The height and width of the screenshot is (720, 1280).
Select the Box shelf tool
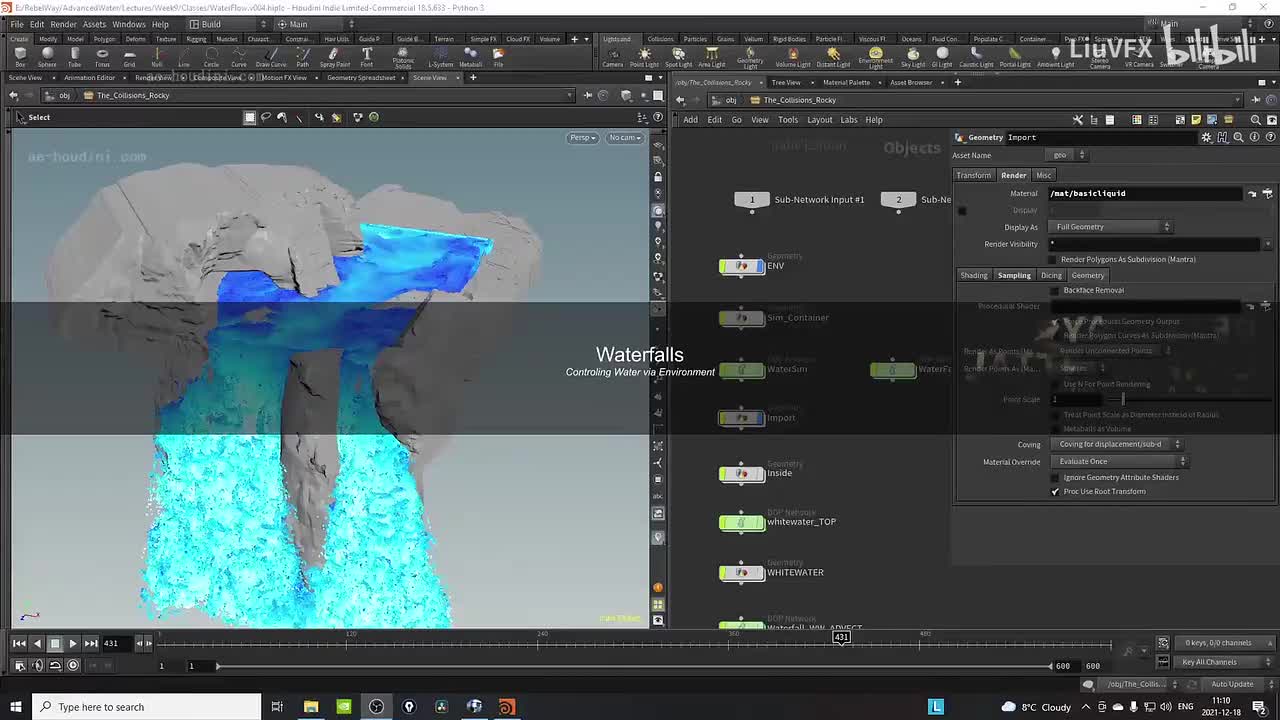(20, 57)
